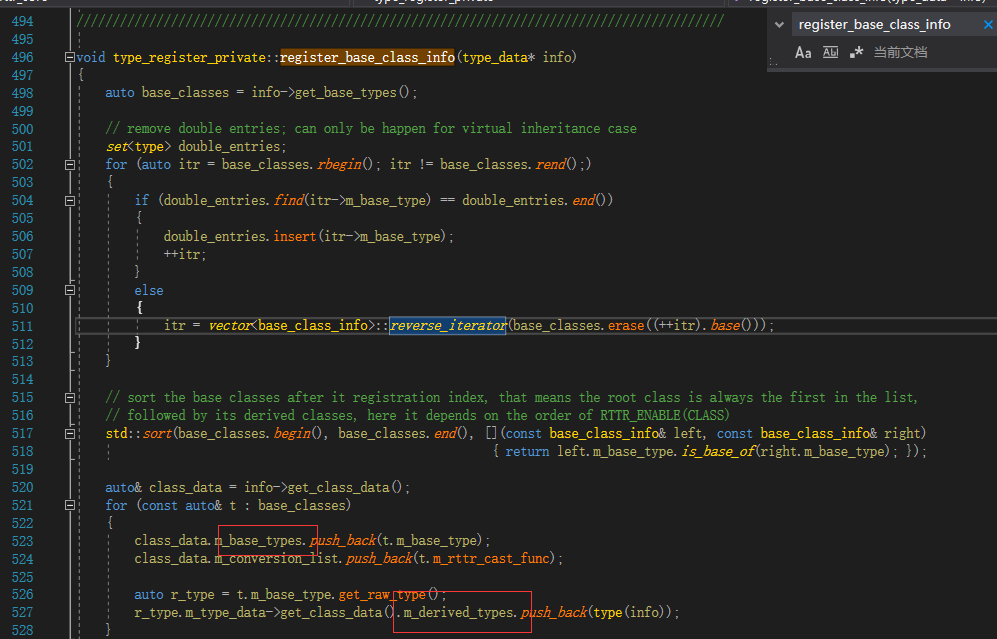Enable regular expressions in the Find box
This screenshot has width=997, height=639.
(858, 51)
